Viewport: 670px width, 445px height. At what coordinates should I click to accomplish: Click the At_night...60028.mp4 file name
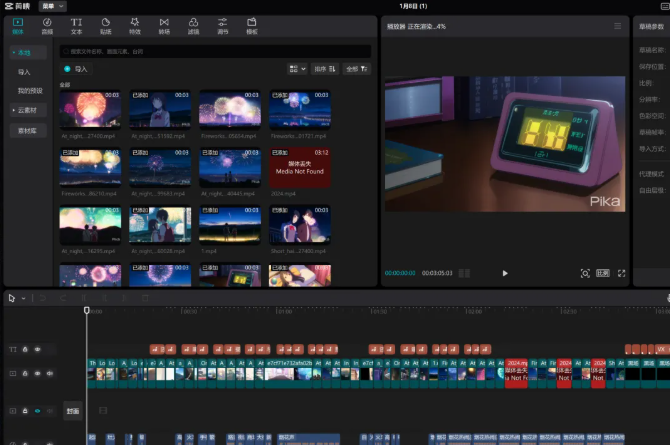coord(158,251)
